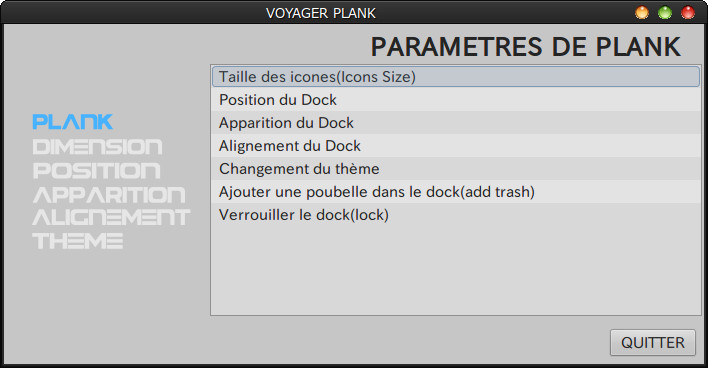The image size is (708, 368).
Task: Select the 'Apparition du Dock' option
Action: 456,123
